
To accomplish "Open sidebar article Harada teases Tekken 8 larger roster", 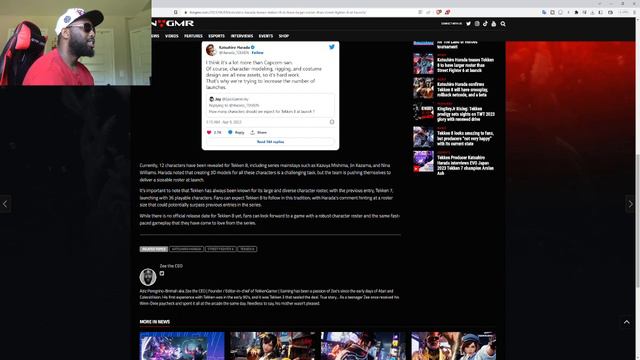I will pyautogui.click(x=466, y=65).
